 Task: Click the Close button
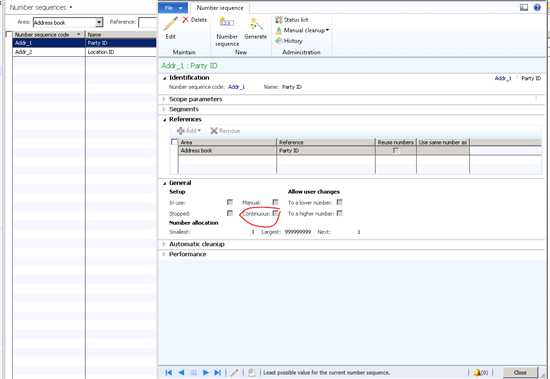coord(520,372)
